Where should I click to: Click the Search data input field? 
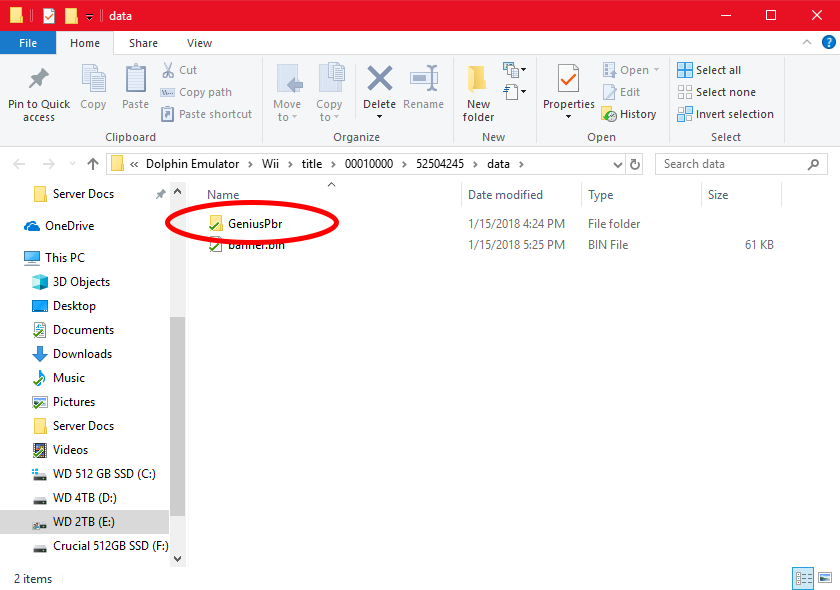tap(735, 164)
